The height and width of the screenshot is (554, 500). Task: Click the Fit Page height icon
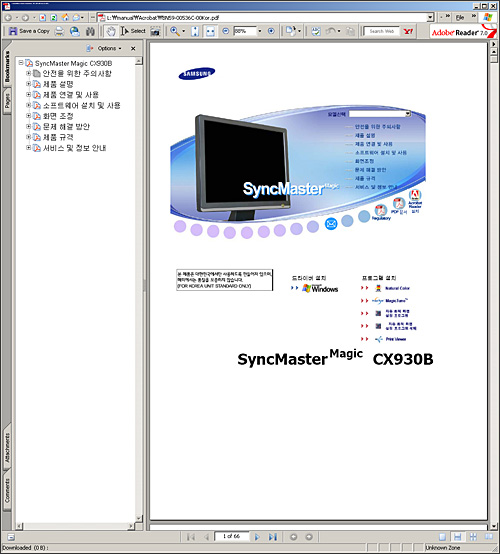coord(195,31)
